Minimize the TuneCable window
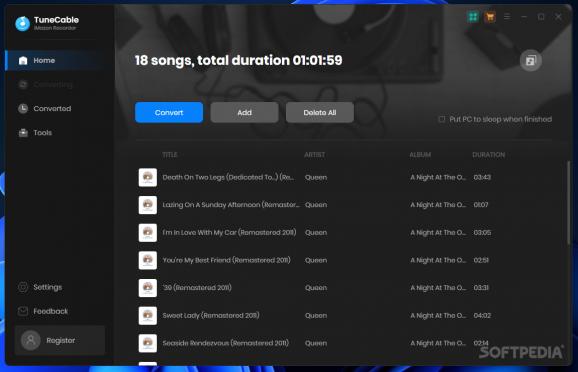Image resolution: width=578 pixels, height=372 pixels. click(x=524, y=17)
